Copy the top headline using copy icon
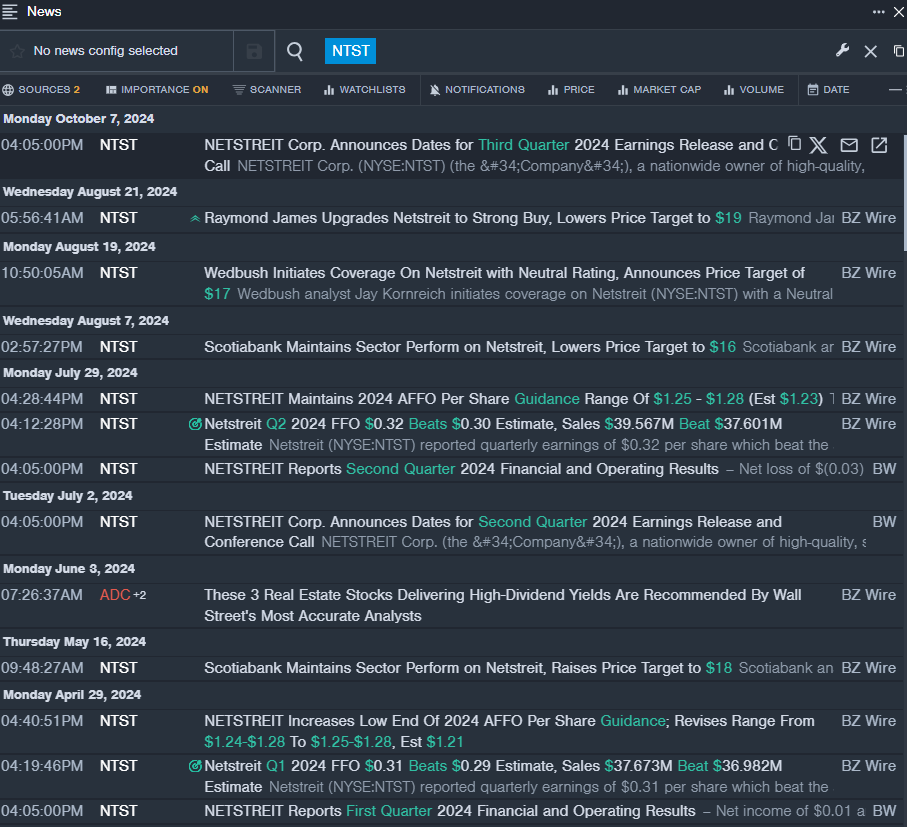The height and width of the screenshot is (827, 907). pos(794,144)
